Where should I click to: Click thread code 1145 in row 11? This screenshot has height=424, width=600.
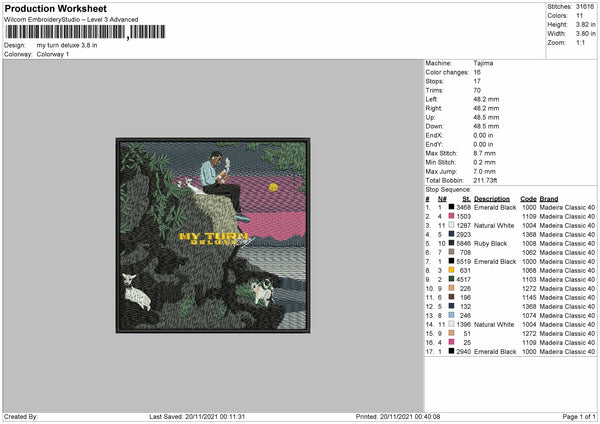click(529, 298)
